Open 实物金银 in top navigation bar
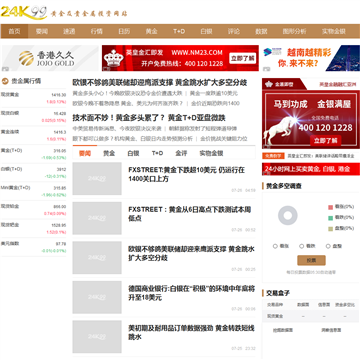This screenshot has width=360, height=360. (333, 31)
